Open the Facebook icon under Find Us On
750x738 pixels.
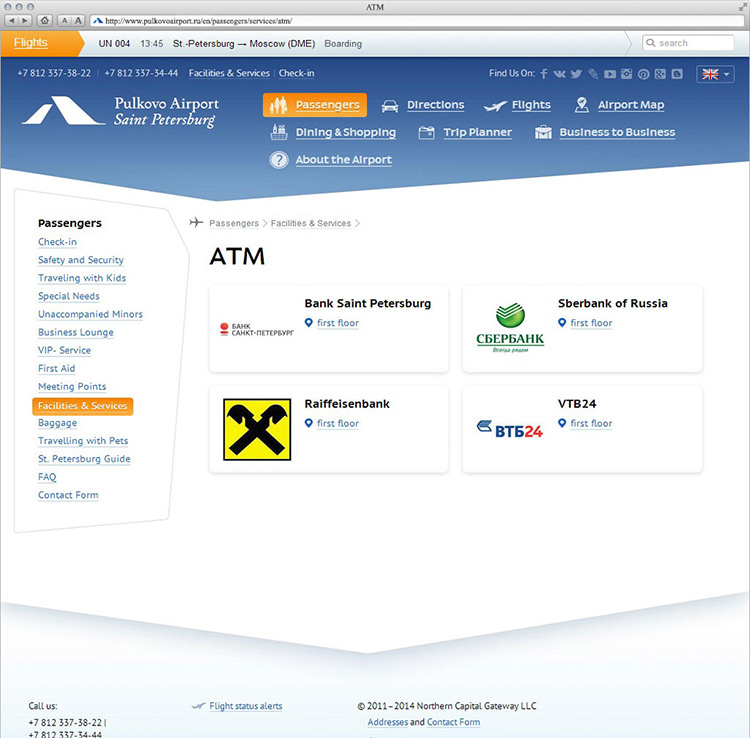pyautogui.click(x=544, y=74)
